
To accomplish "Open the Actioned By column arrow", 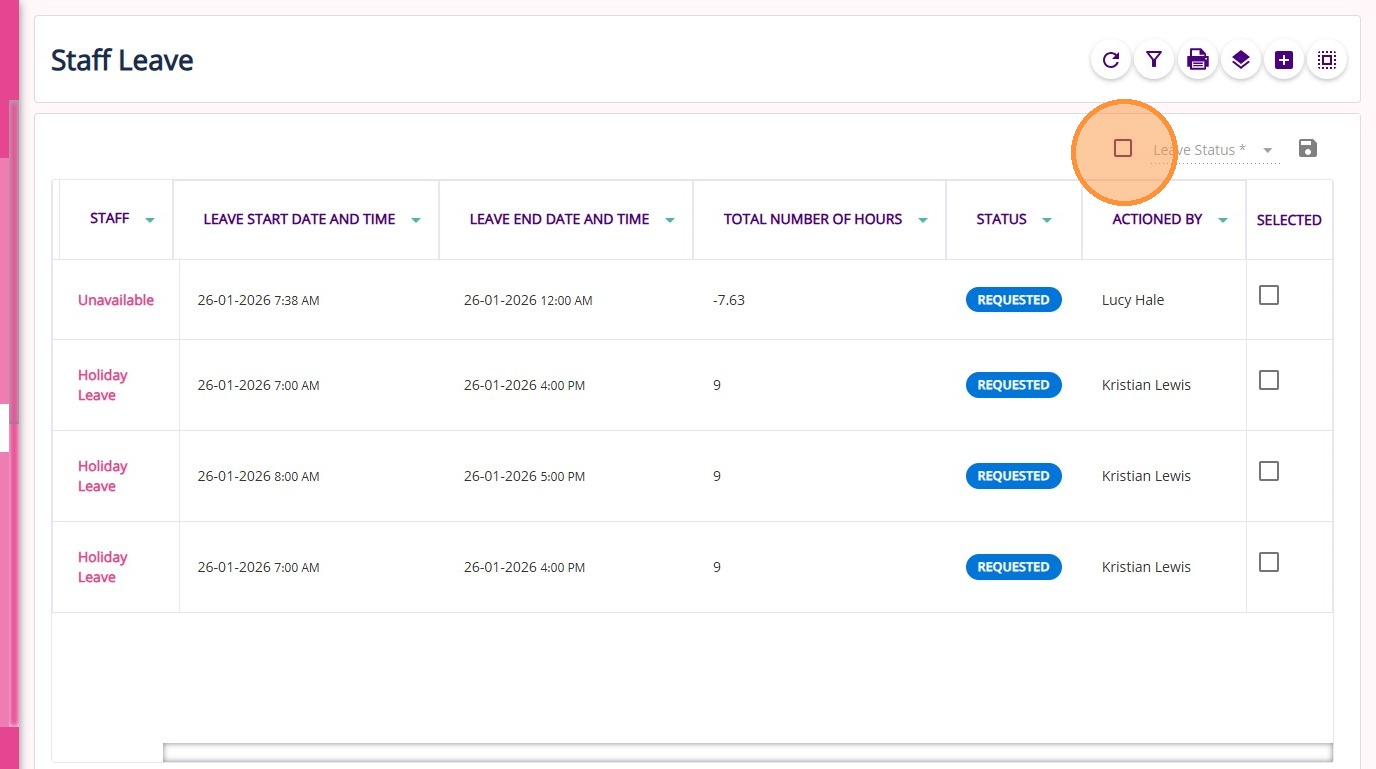I will 1223,220.
